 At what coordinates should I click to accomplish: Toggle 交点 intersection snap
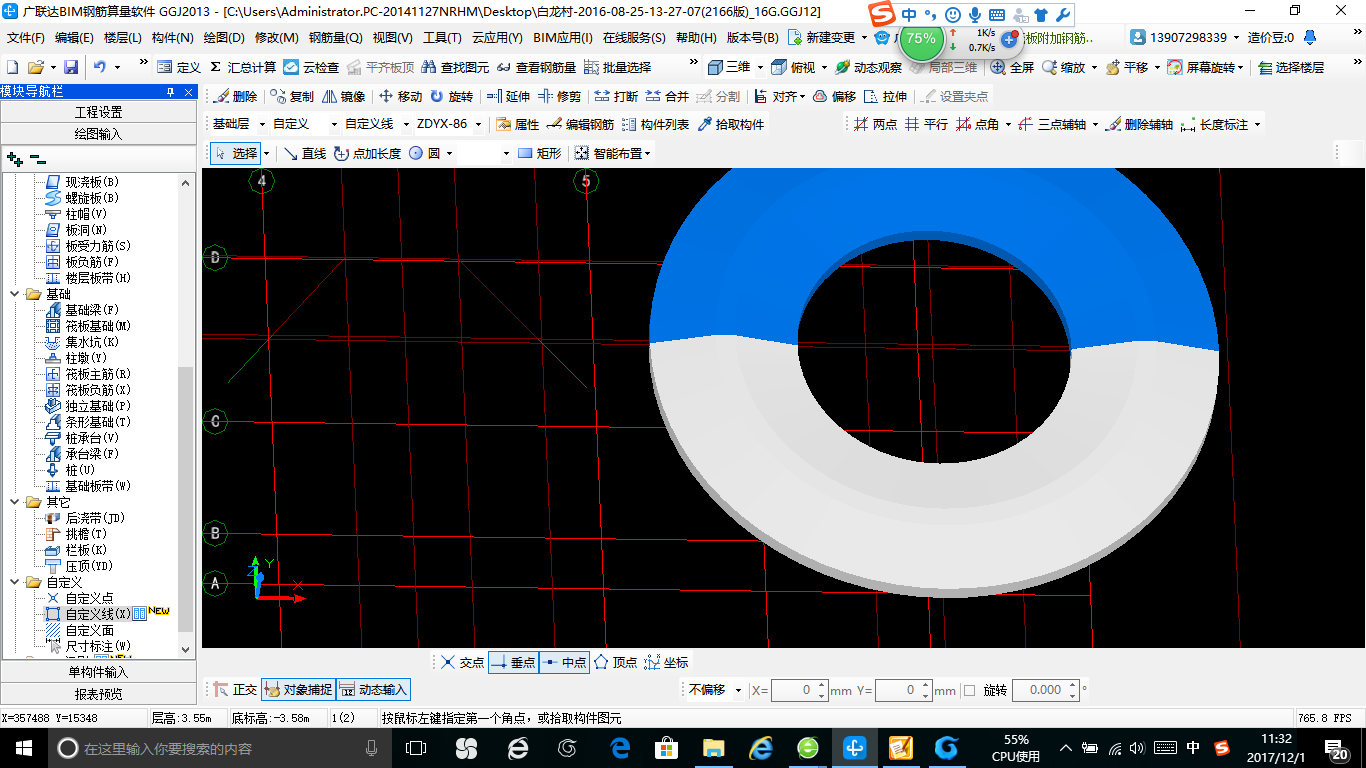coord(462,662)
